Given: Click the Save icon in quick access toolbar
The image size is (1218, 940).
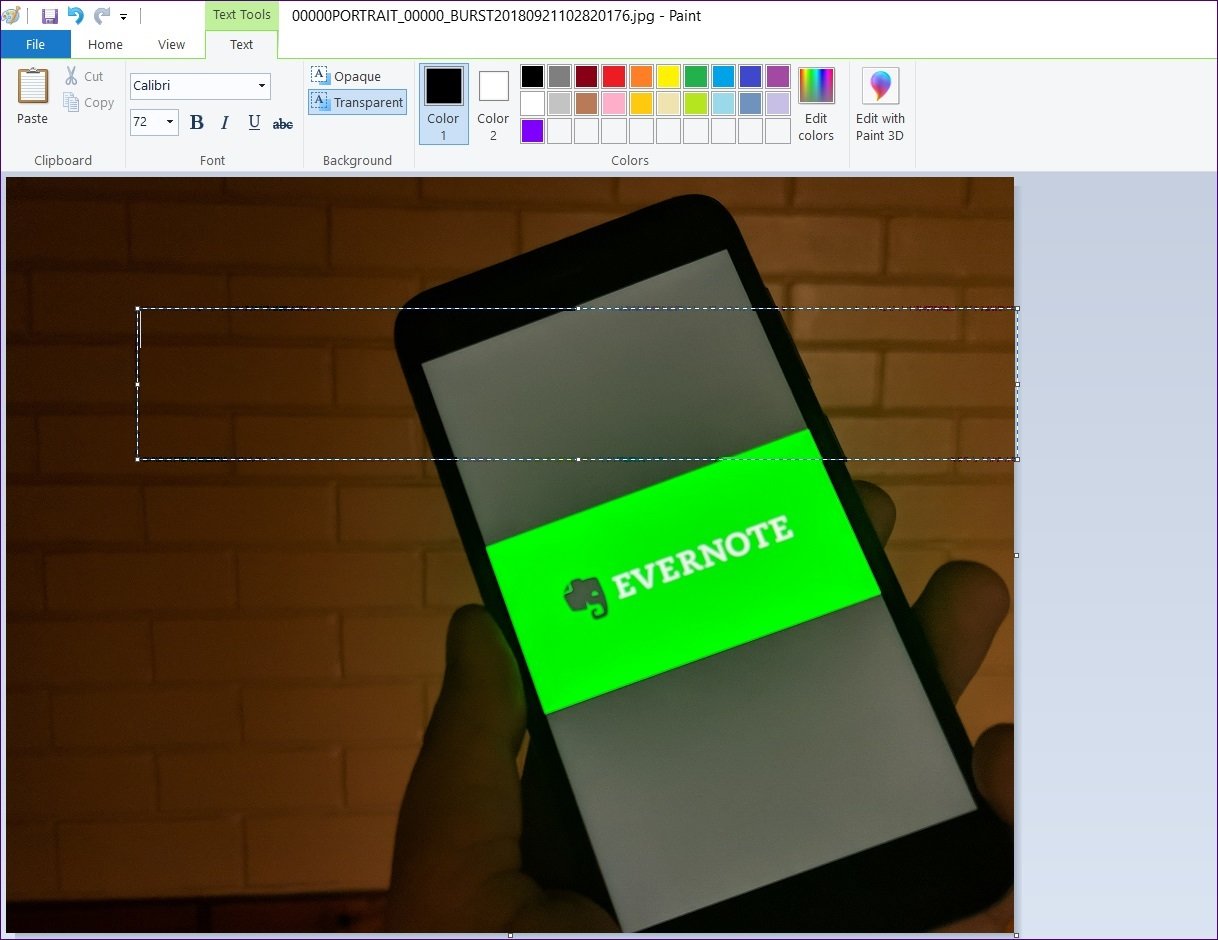Looking at the screenshot, I should [49, 16].
